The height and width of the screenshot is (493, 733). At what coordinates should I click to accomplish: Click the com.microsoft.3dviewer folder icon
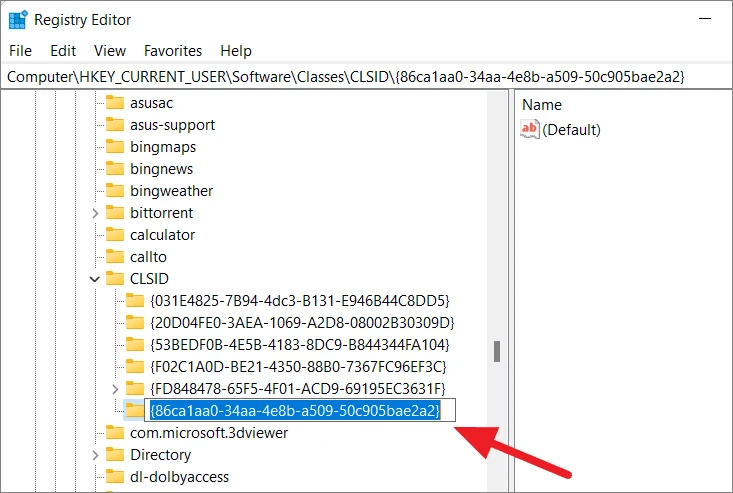[x=115, y=433]
